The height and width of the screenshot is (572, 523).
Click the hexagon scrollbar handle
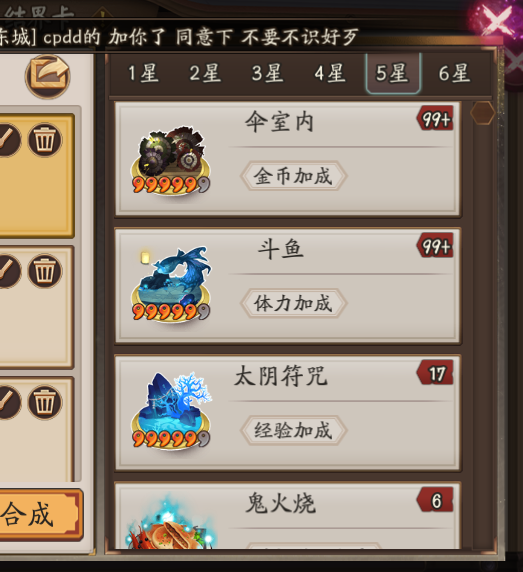483,113
